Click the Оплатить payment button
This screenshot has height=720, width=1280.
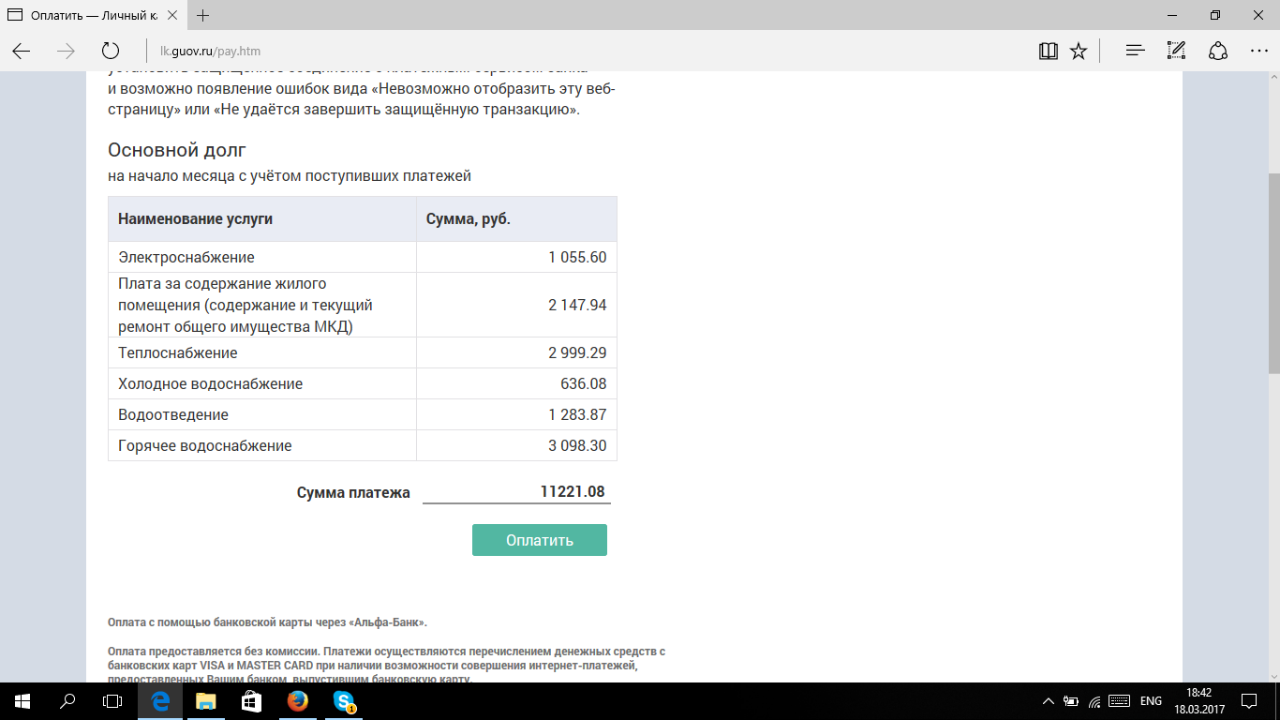(x=539, y=540)
